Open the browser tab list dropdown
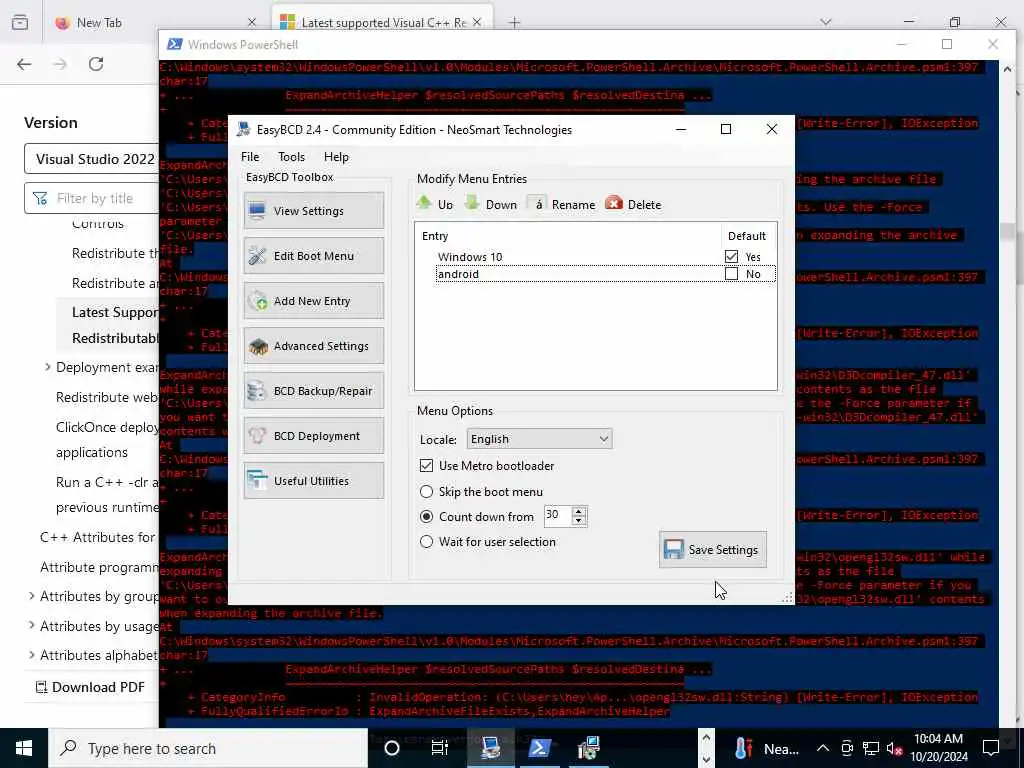Viewport: 1024px width, 768px height. tap(826, 22)
